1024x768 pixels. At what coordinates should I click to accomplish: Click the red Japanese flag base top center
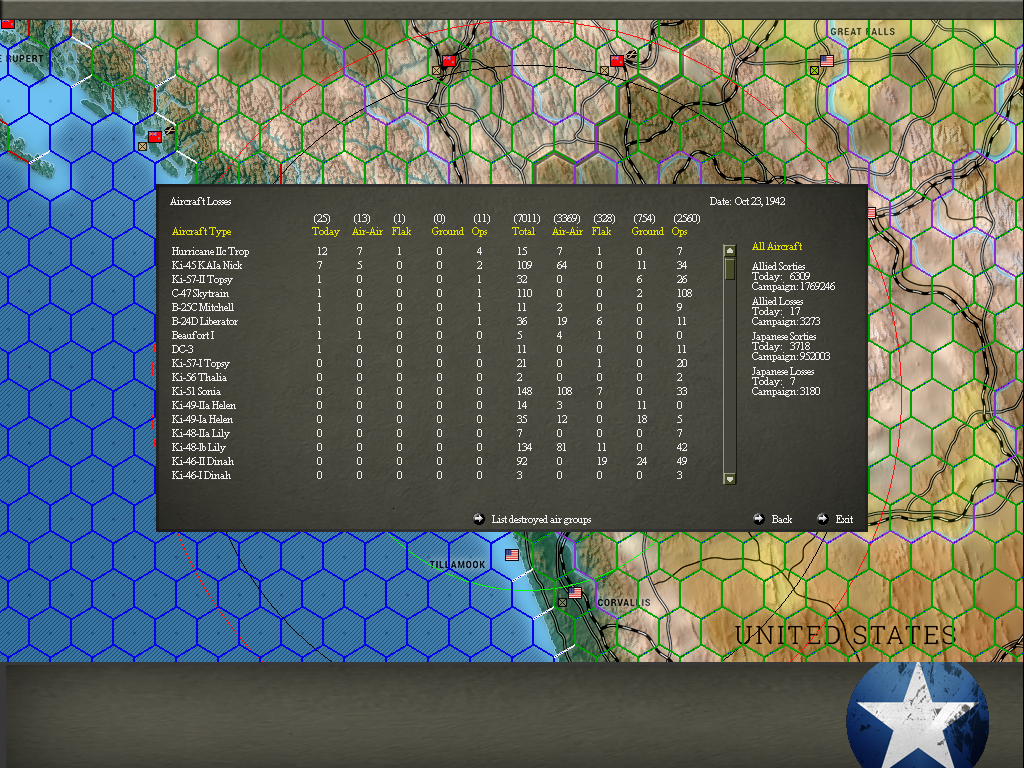click(x=449, y=61)
